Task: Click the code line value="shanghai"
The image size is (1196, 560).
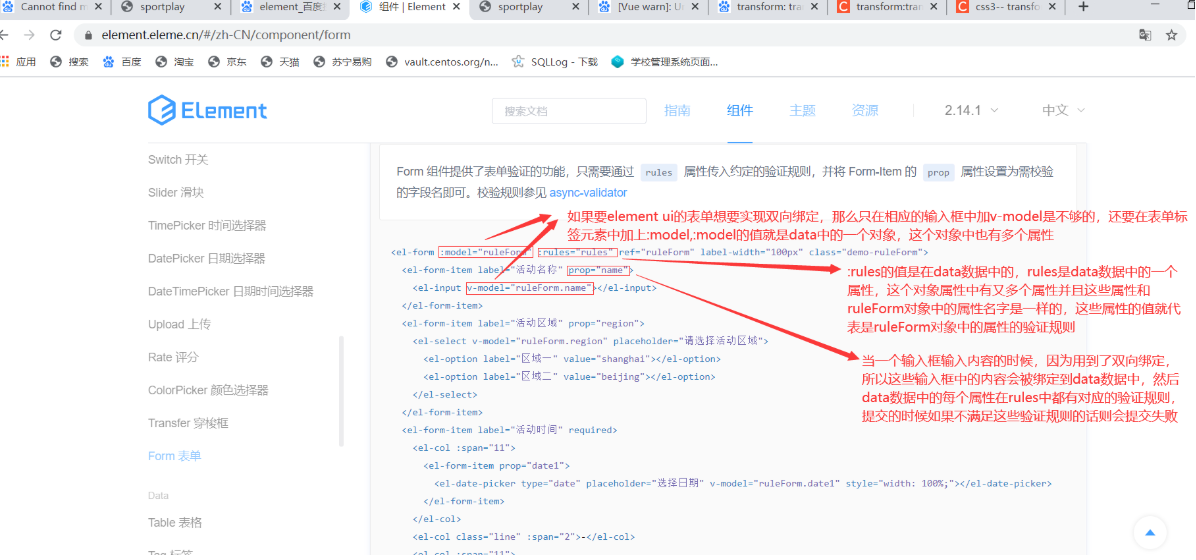Action: 572,359
